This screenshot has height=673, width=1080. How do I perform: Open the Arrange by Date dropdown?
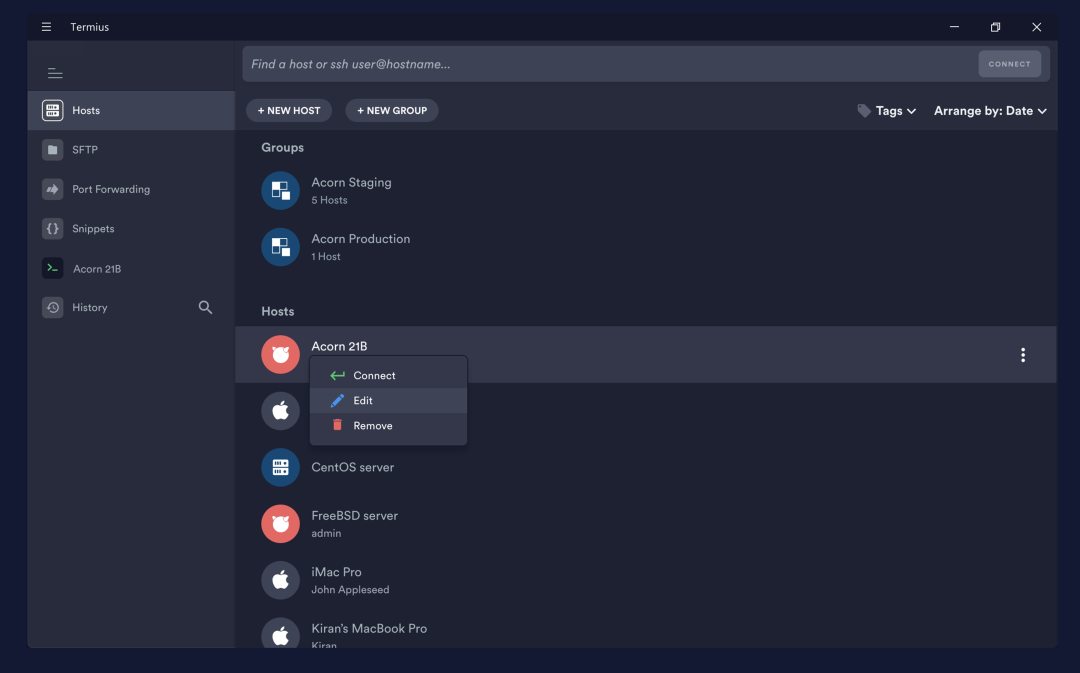coord(990,111)
